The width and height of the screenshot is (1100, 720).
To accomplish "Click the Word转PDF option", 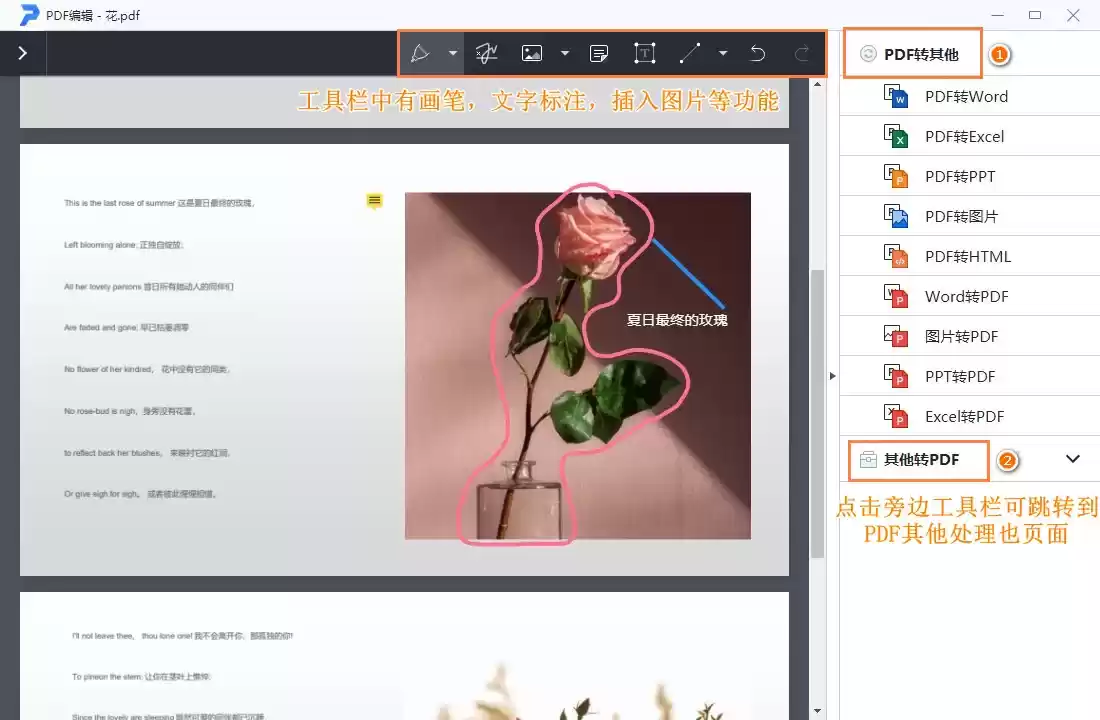I will point(966,297).
